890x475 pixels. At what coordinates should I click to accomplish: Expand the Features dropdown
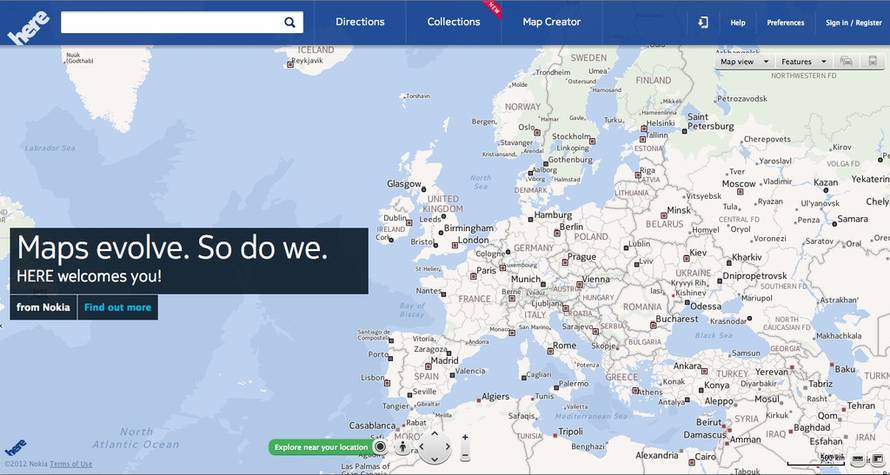(x=803, y=62)
